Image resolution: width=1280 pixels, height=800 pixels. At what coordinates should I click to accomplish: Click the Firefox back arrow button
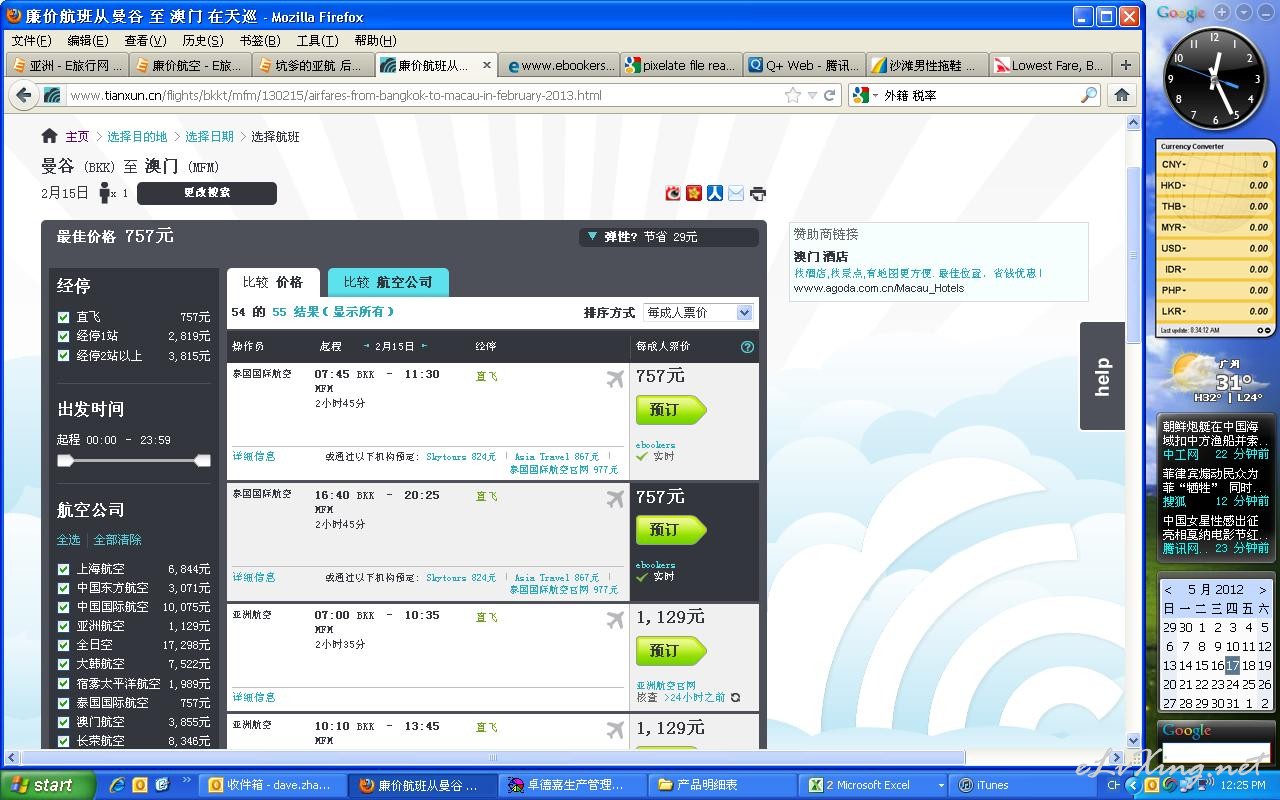23,95
